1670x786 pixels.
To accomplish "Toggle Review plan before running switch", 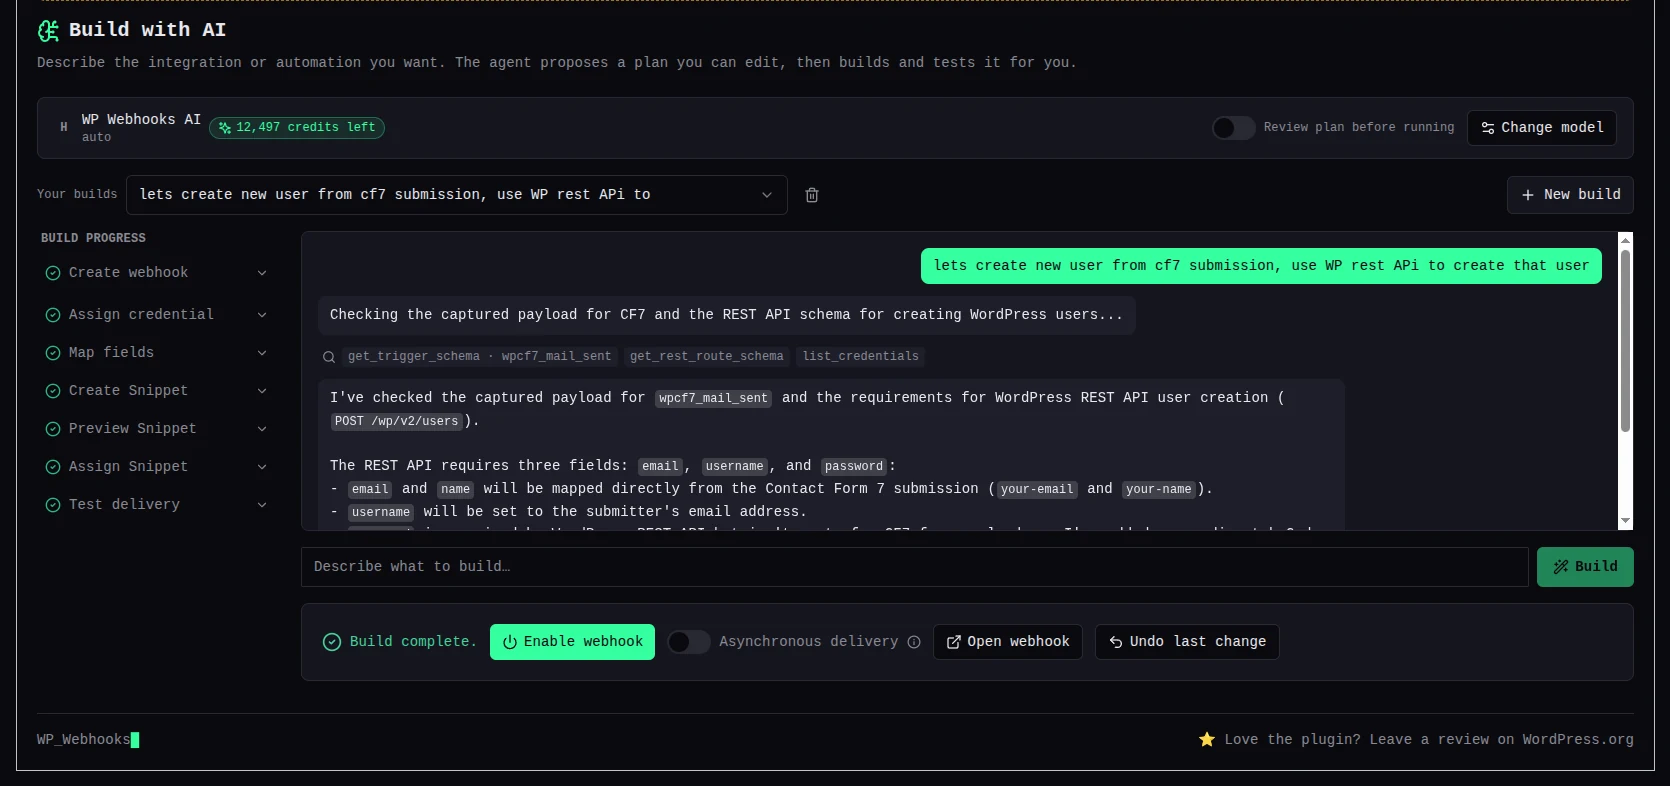I will coord(1233,128).
